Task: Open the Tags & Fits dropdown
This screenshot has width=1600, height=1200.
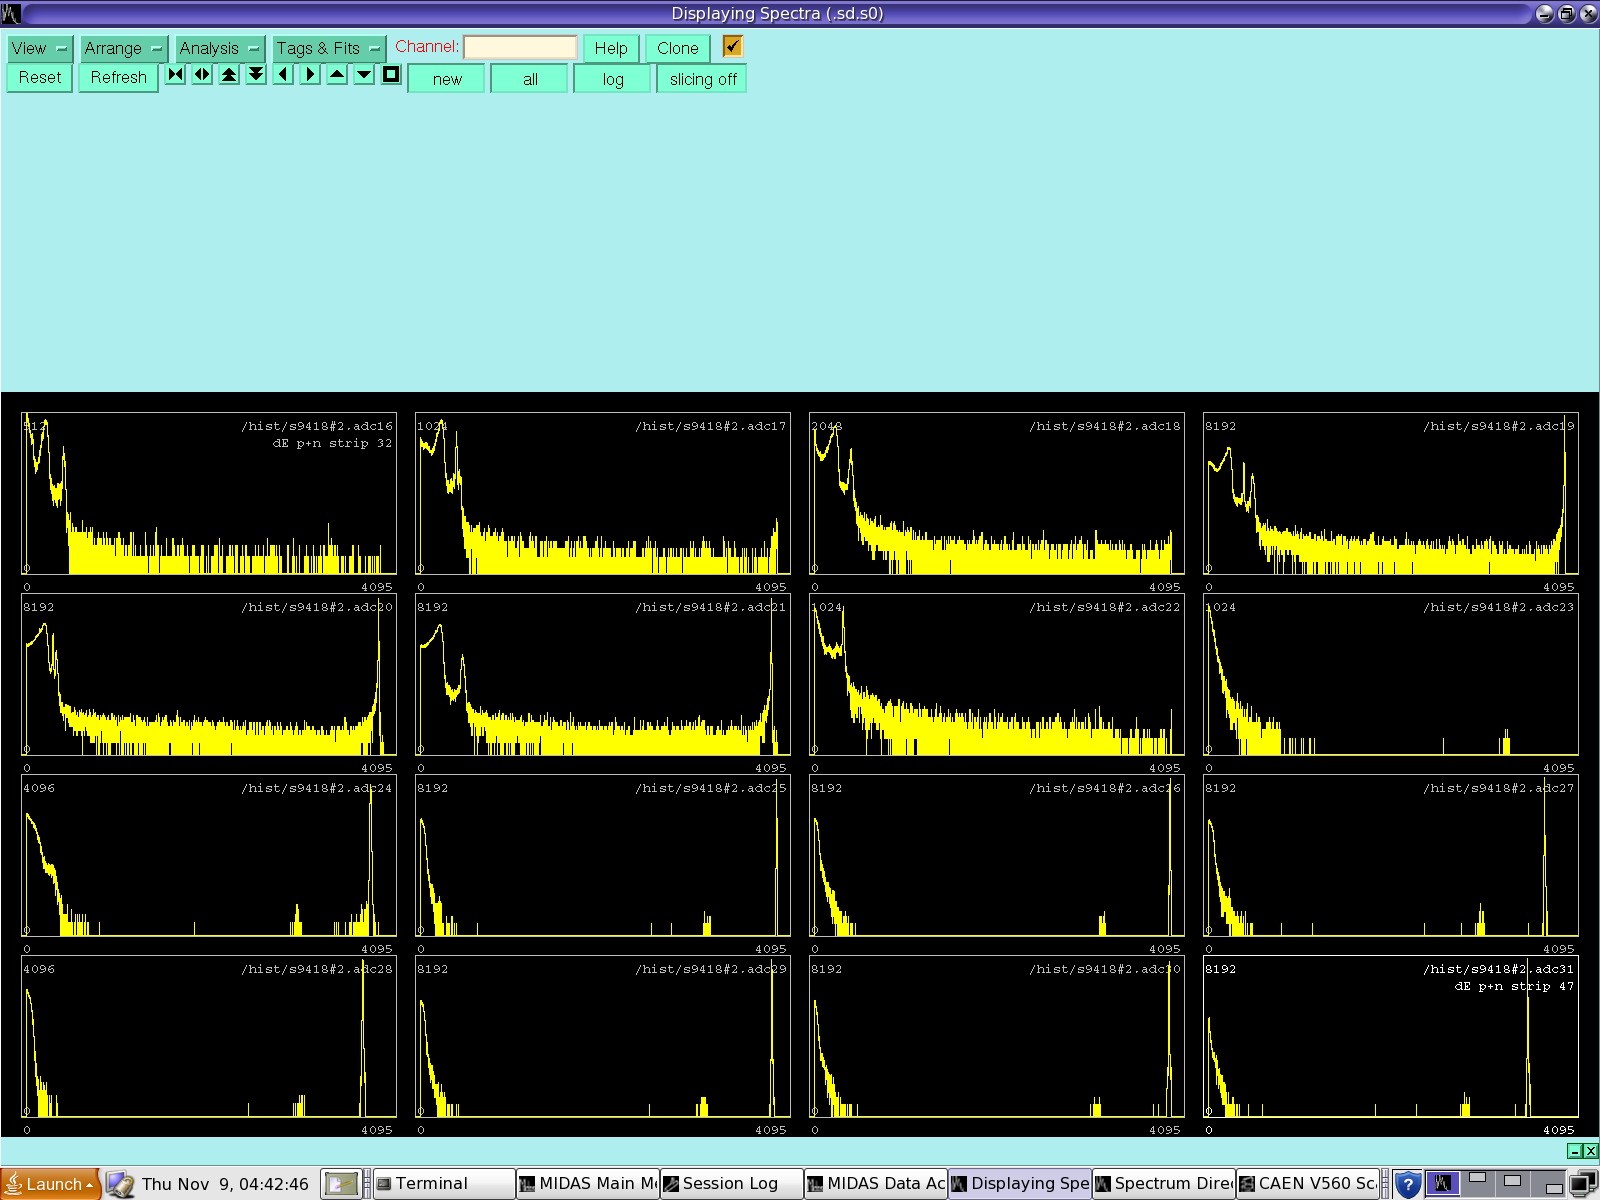Action: (328, 48)
